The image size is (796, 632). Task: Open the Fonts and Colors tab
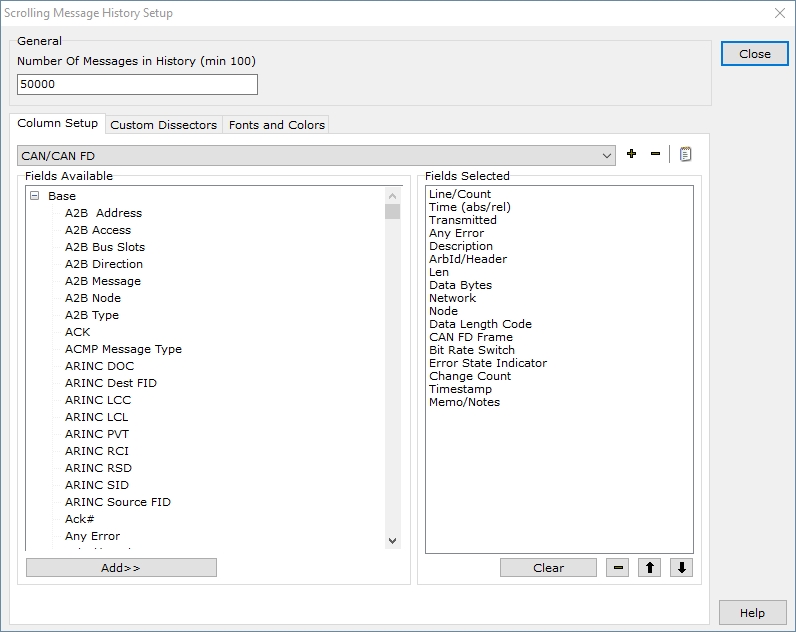pos(276,125)
